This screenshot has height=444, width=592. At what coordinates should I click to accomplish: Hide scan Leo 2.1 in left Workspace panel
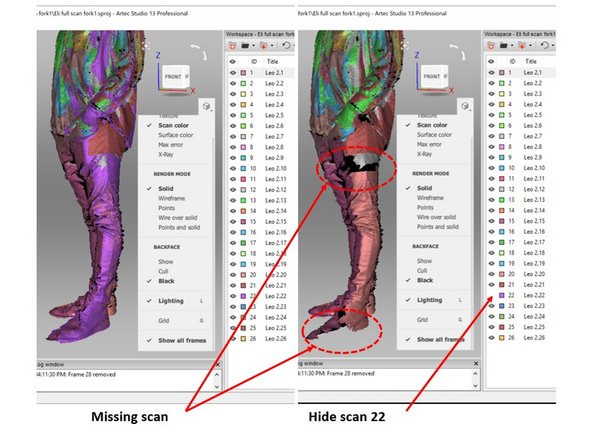tap(233, 72)
